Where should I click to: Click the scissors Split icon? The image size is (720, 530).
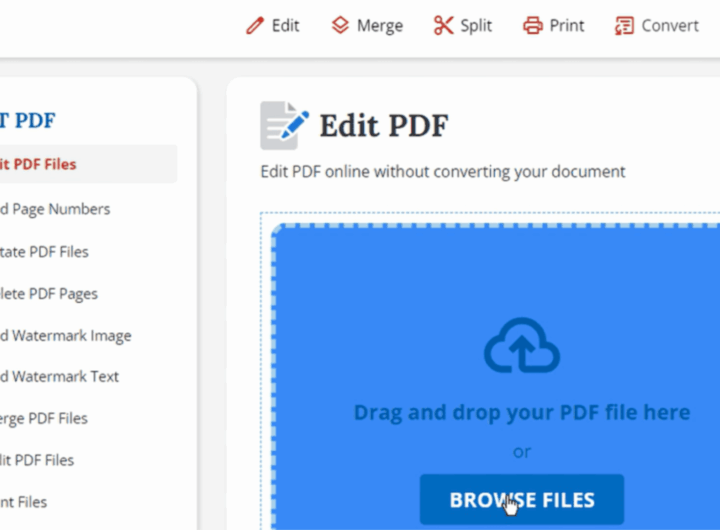click(x=443, y=26)
